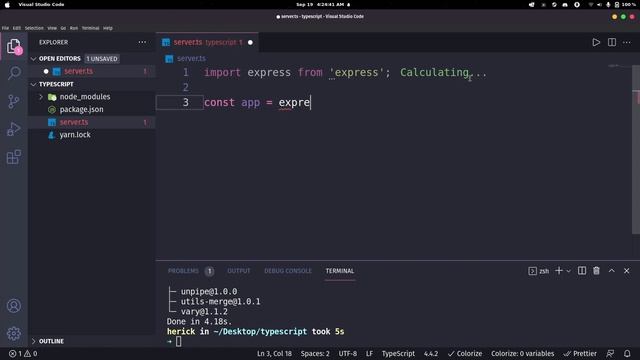Click the terminal prompt input
Image resolution: width=640 pixels, height=360 pixels.
click(178, 341)
